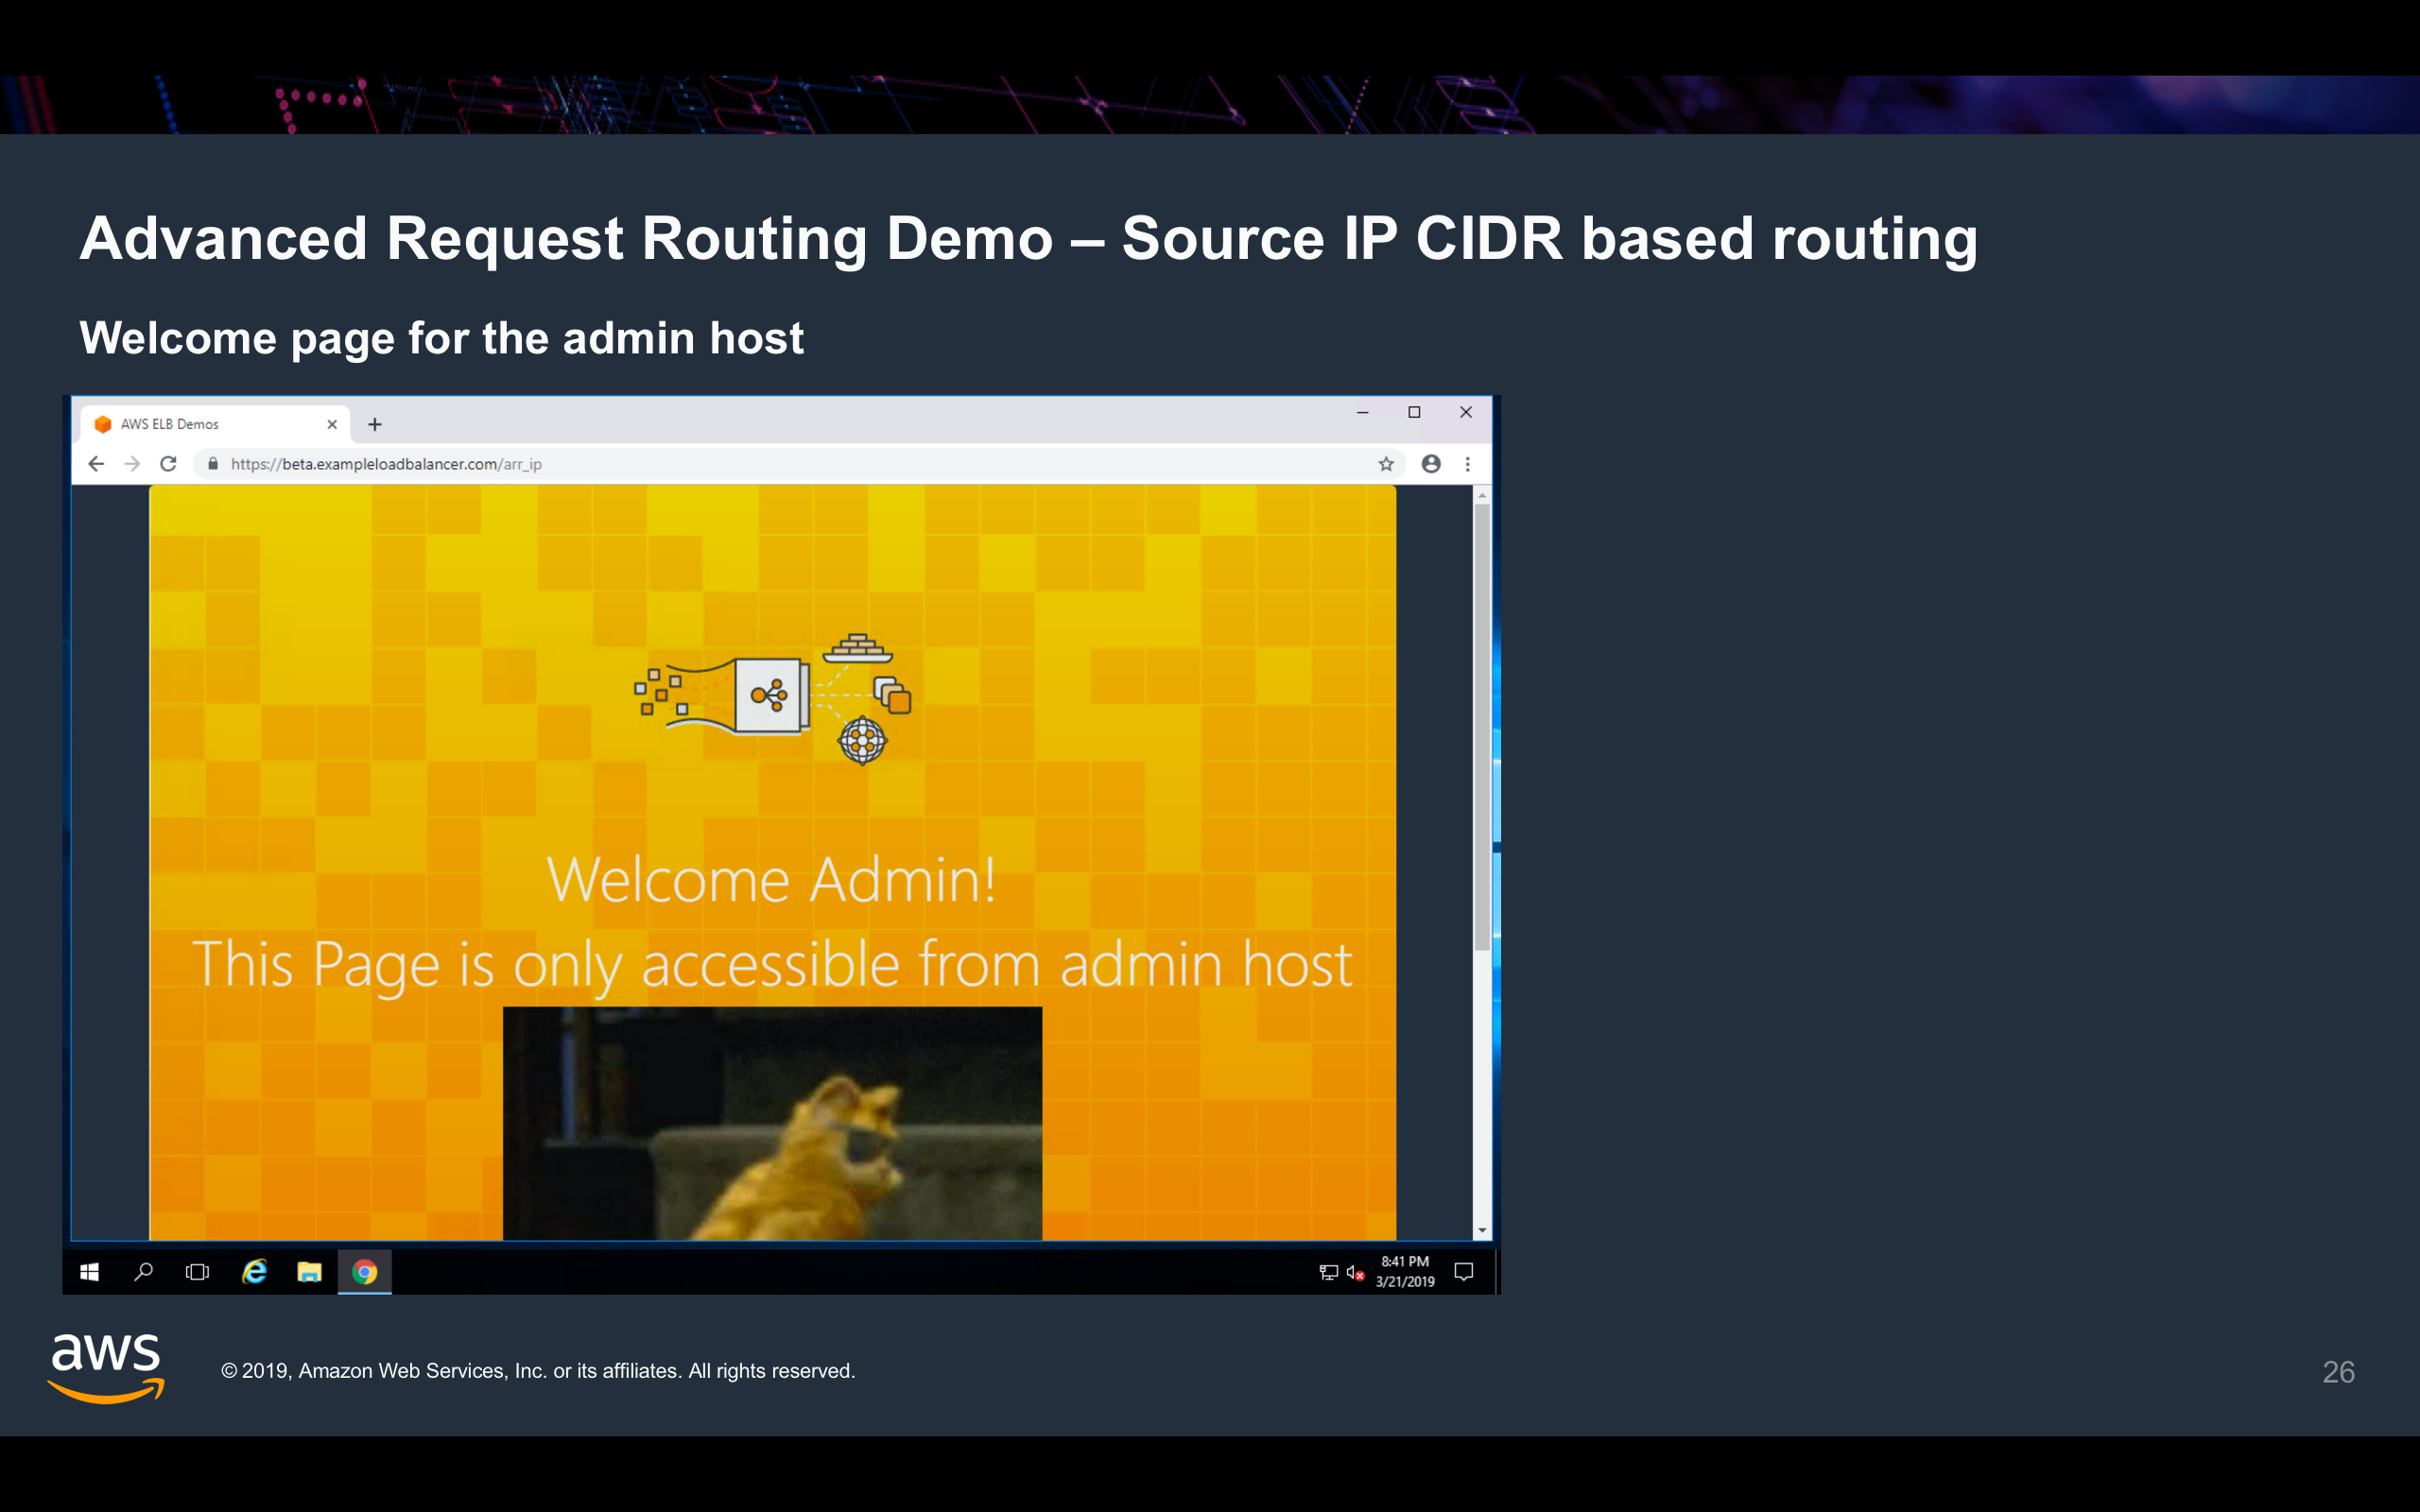This screenshot has width=2420, height=1512.
Task: Open a new tab with plus button
Action: (x=375, y=424)
